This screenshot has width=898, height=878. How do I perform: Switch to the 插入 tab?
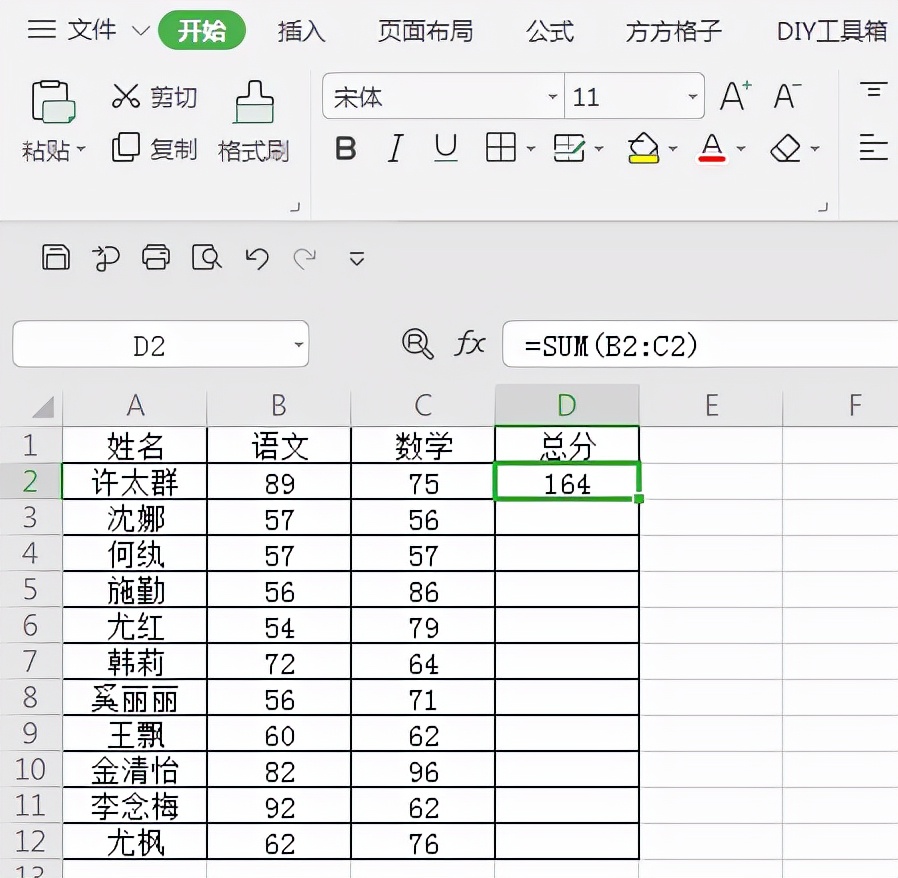point(302,31)
